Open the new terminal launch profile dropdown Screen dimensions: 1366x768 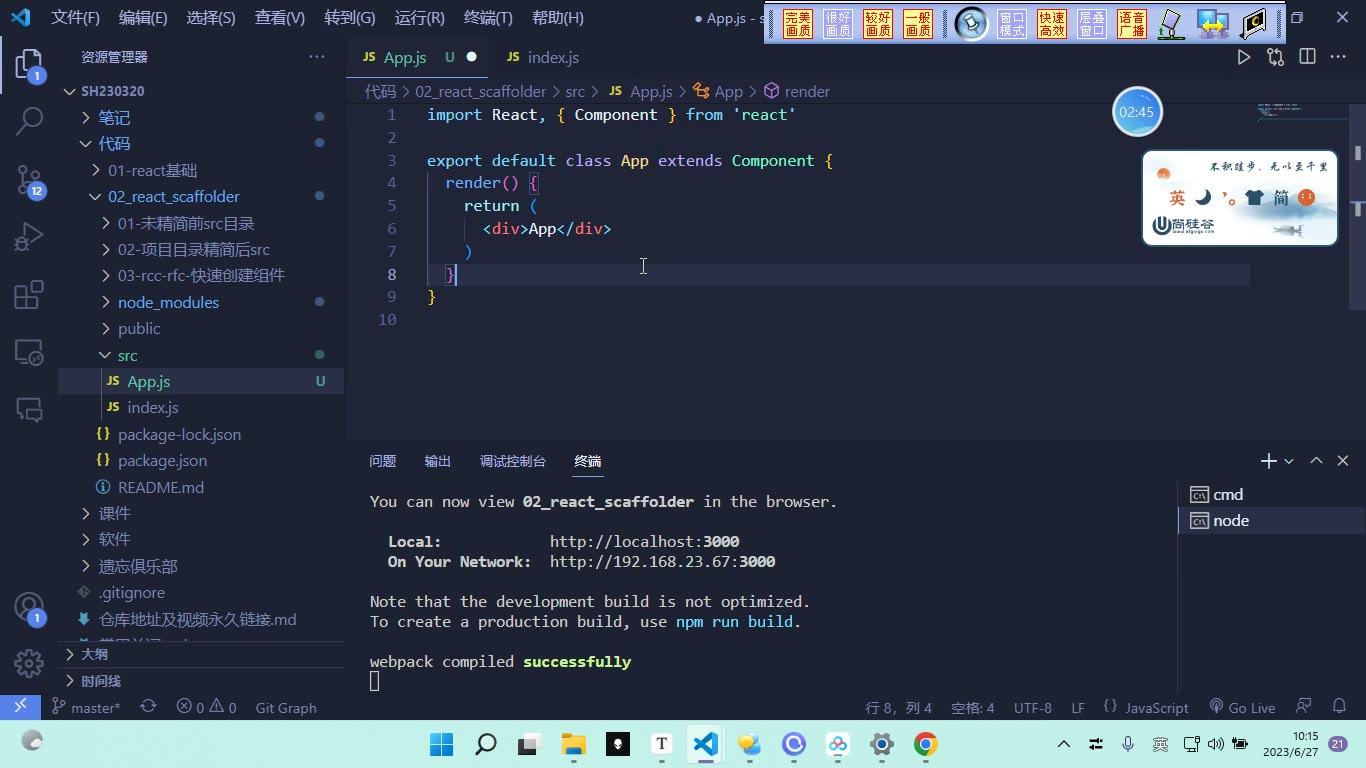pos(1289,461)
